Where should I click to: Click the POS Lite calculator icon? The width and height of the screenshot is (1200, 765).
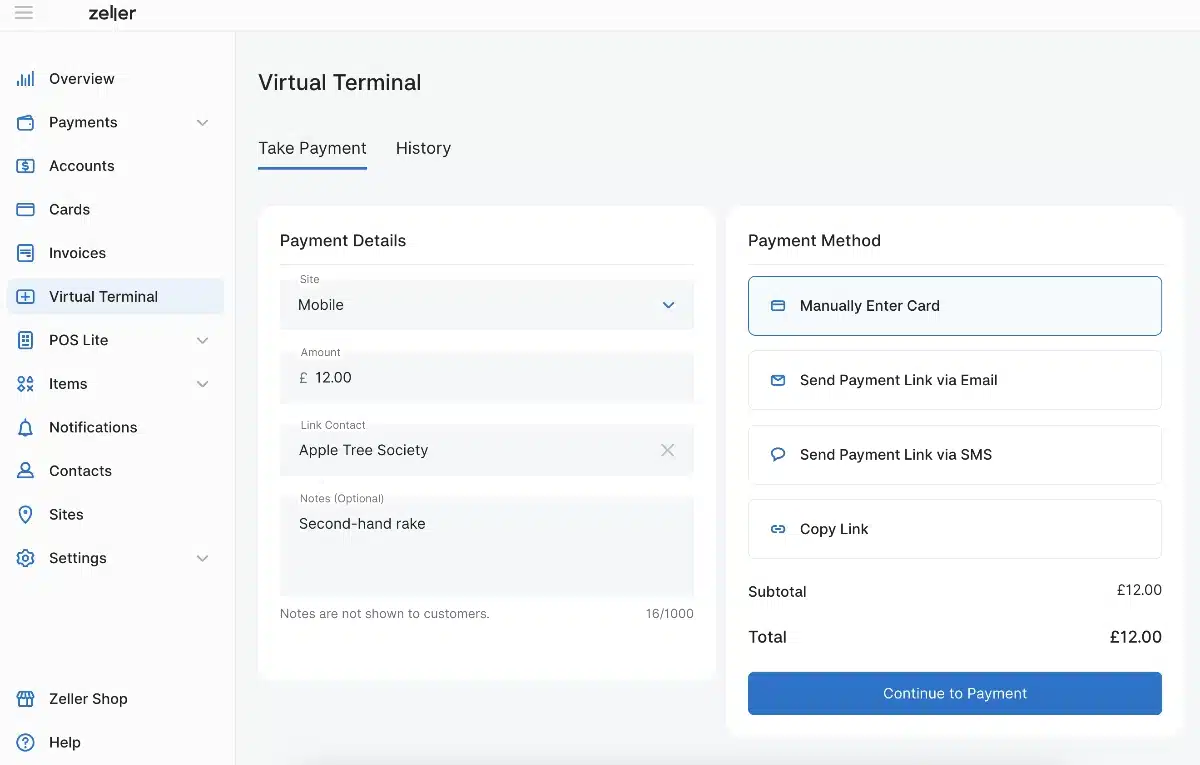click(26, 340)
